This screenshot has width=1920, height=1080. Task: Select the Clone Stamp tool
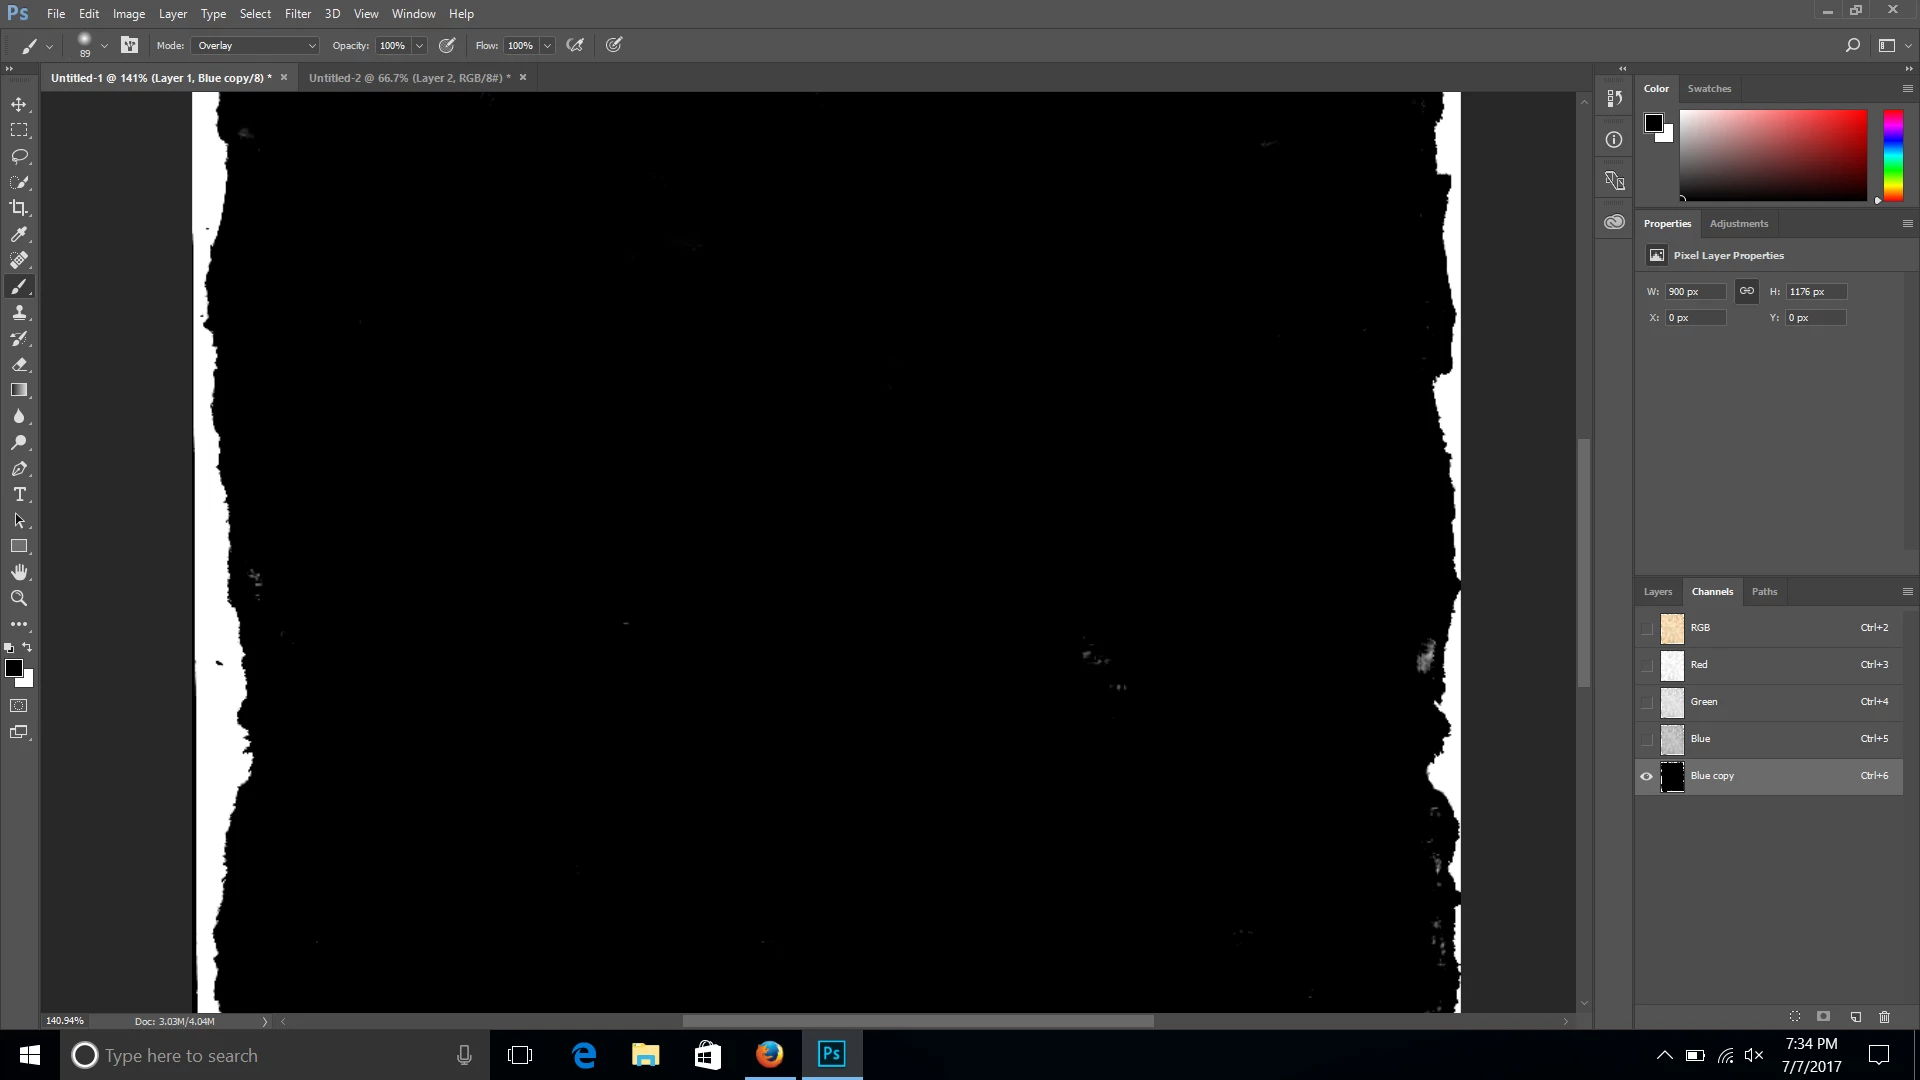(x=19, y=313)
